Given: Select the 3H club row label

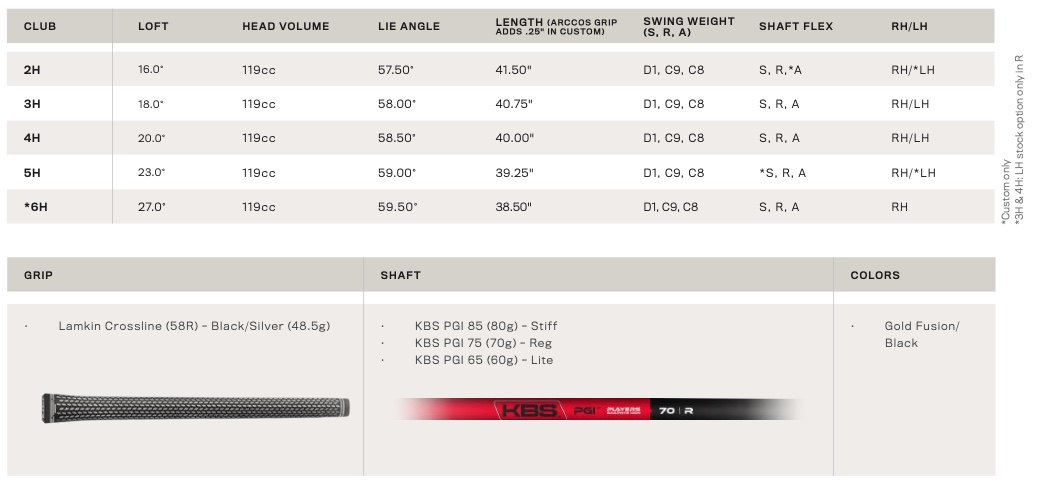Looking at the screenshot, I should [x=32, y=104].
